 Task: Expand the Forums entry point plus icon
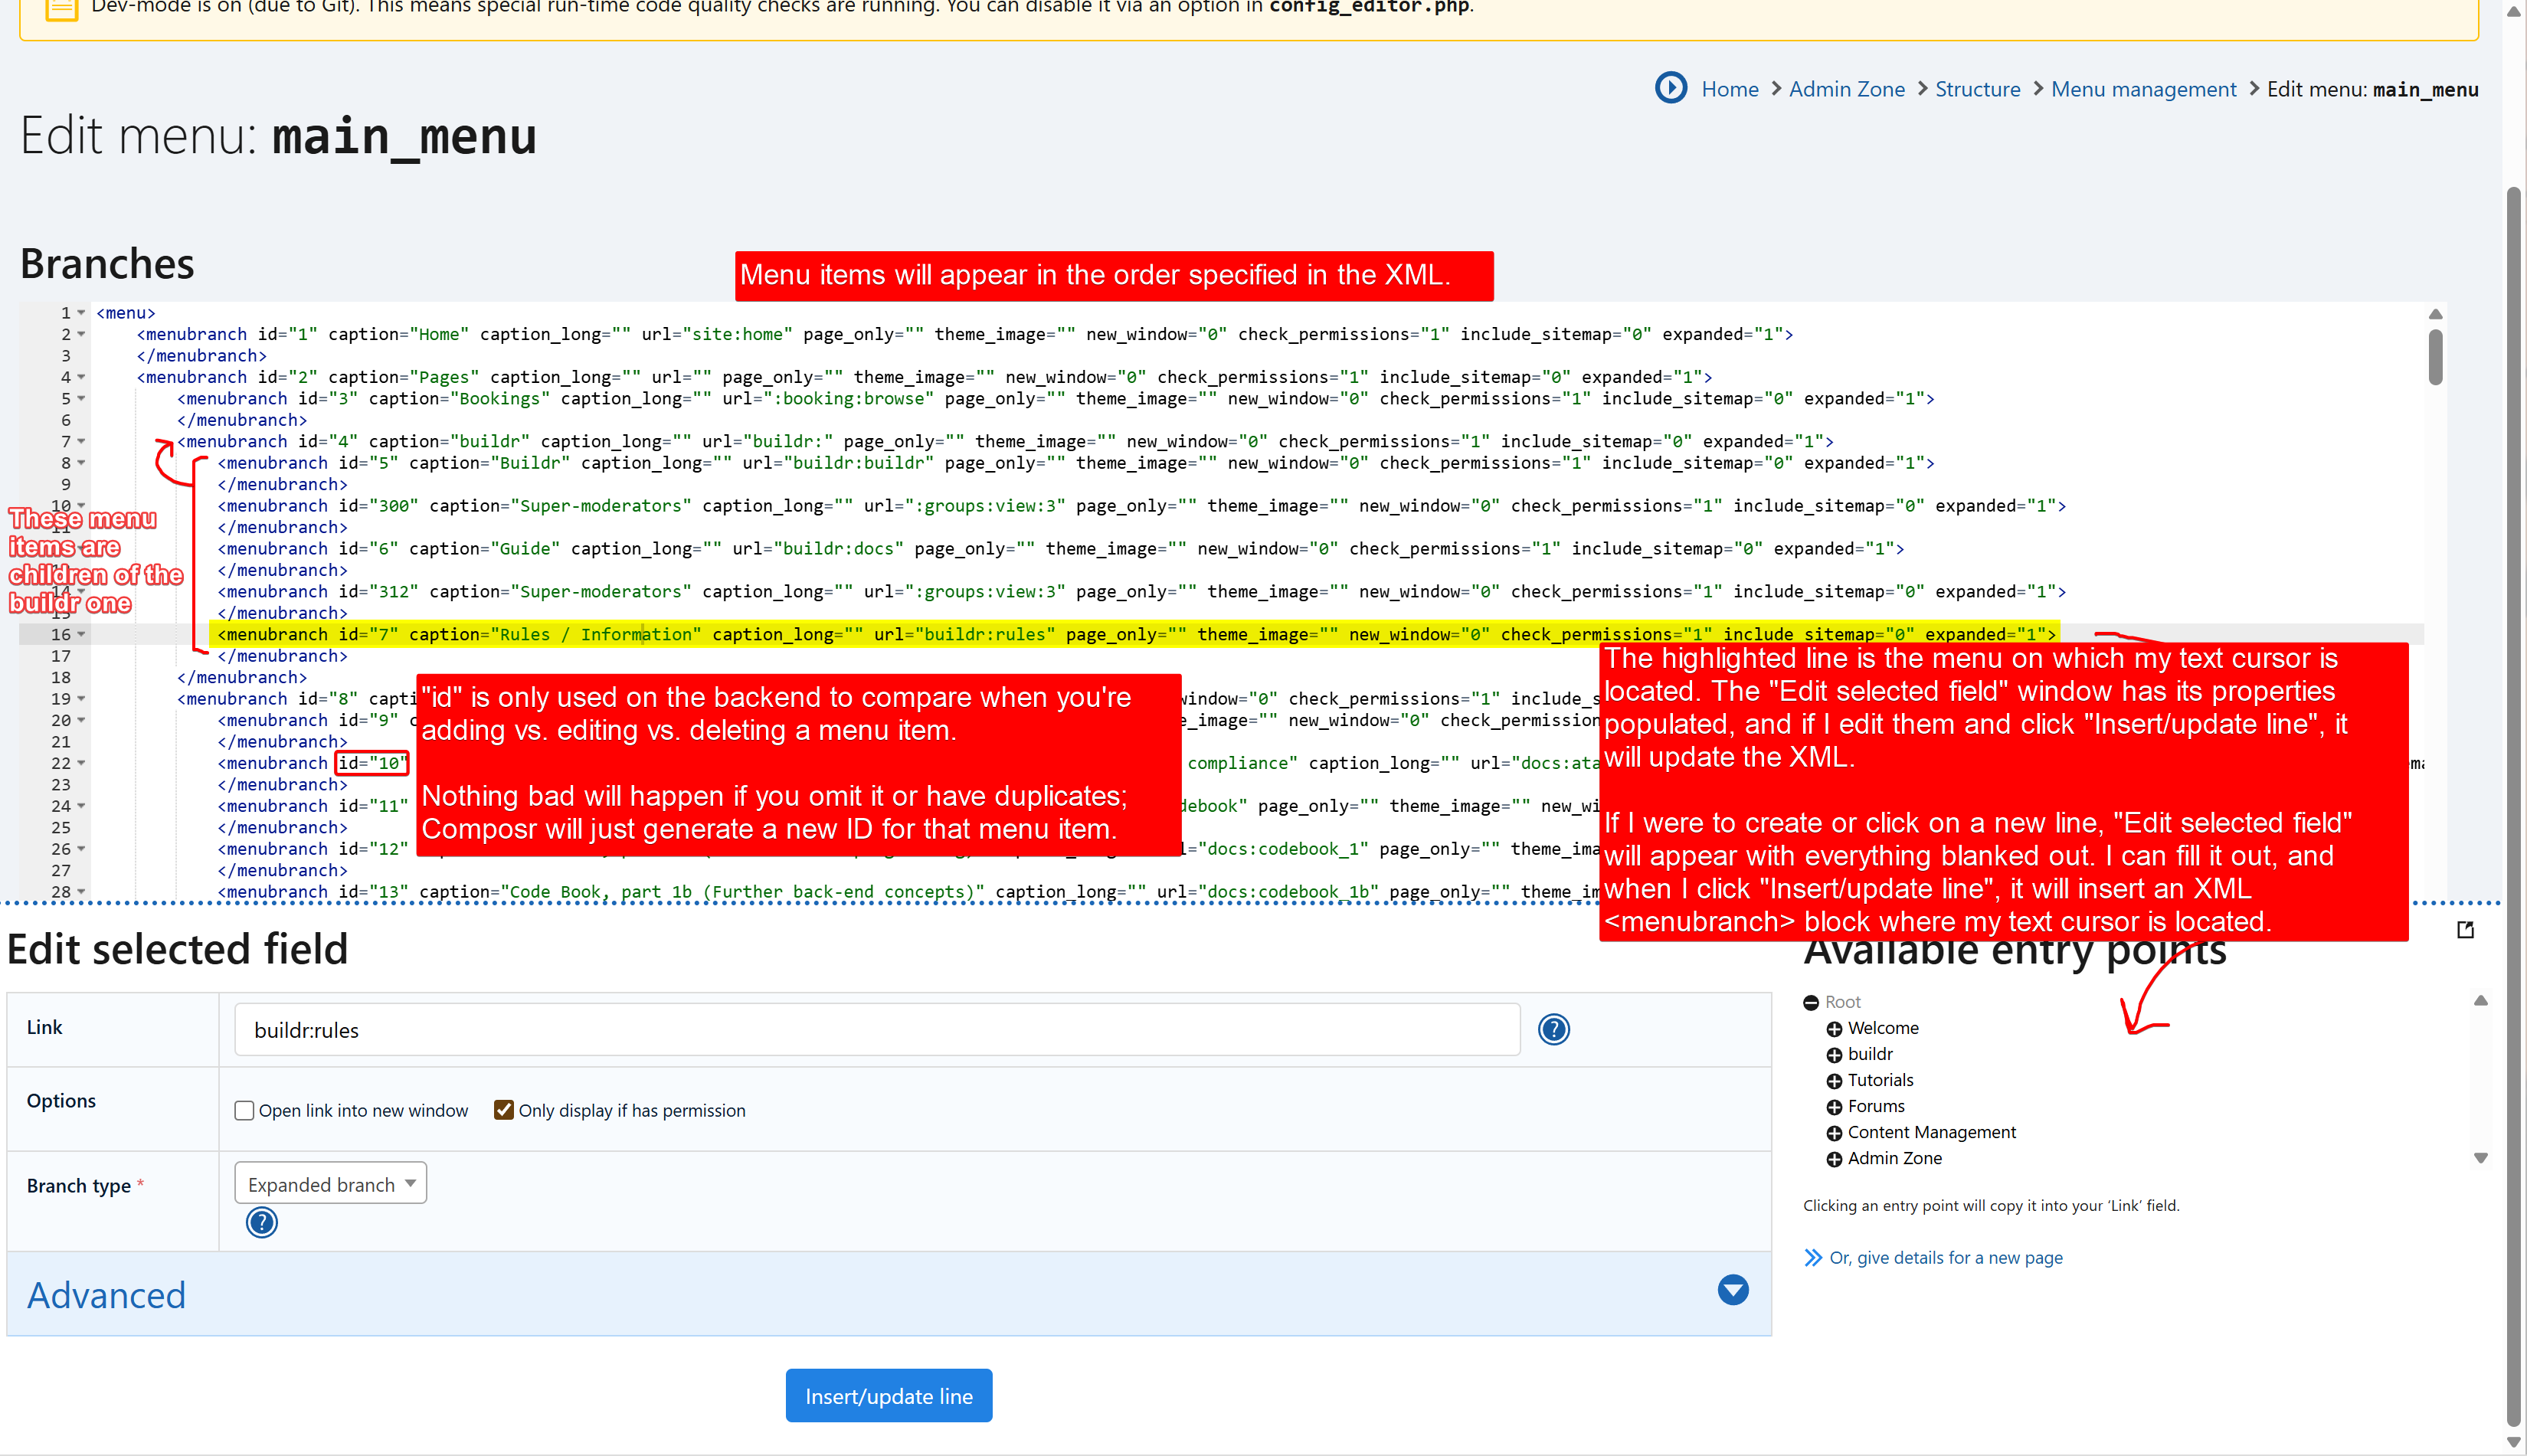tap(1834, 1107)
